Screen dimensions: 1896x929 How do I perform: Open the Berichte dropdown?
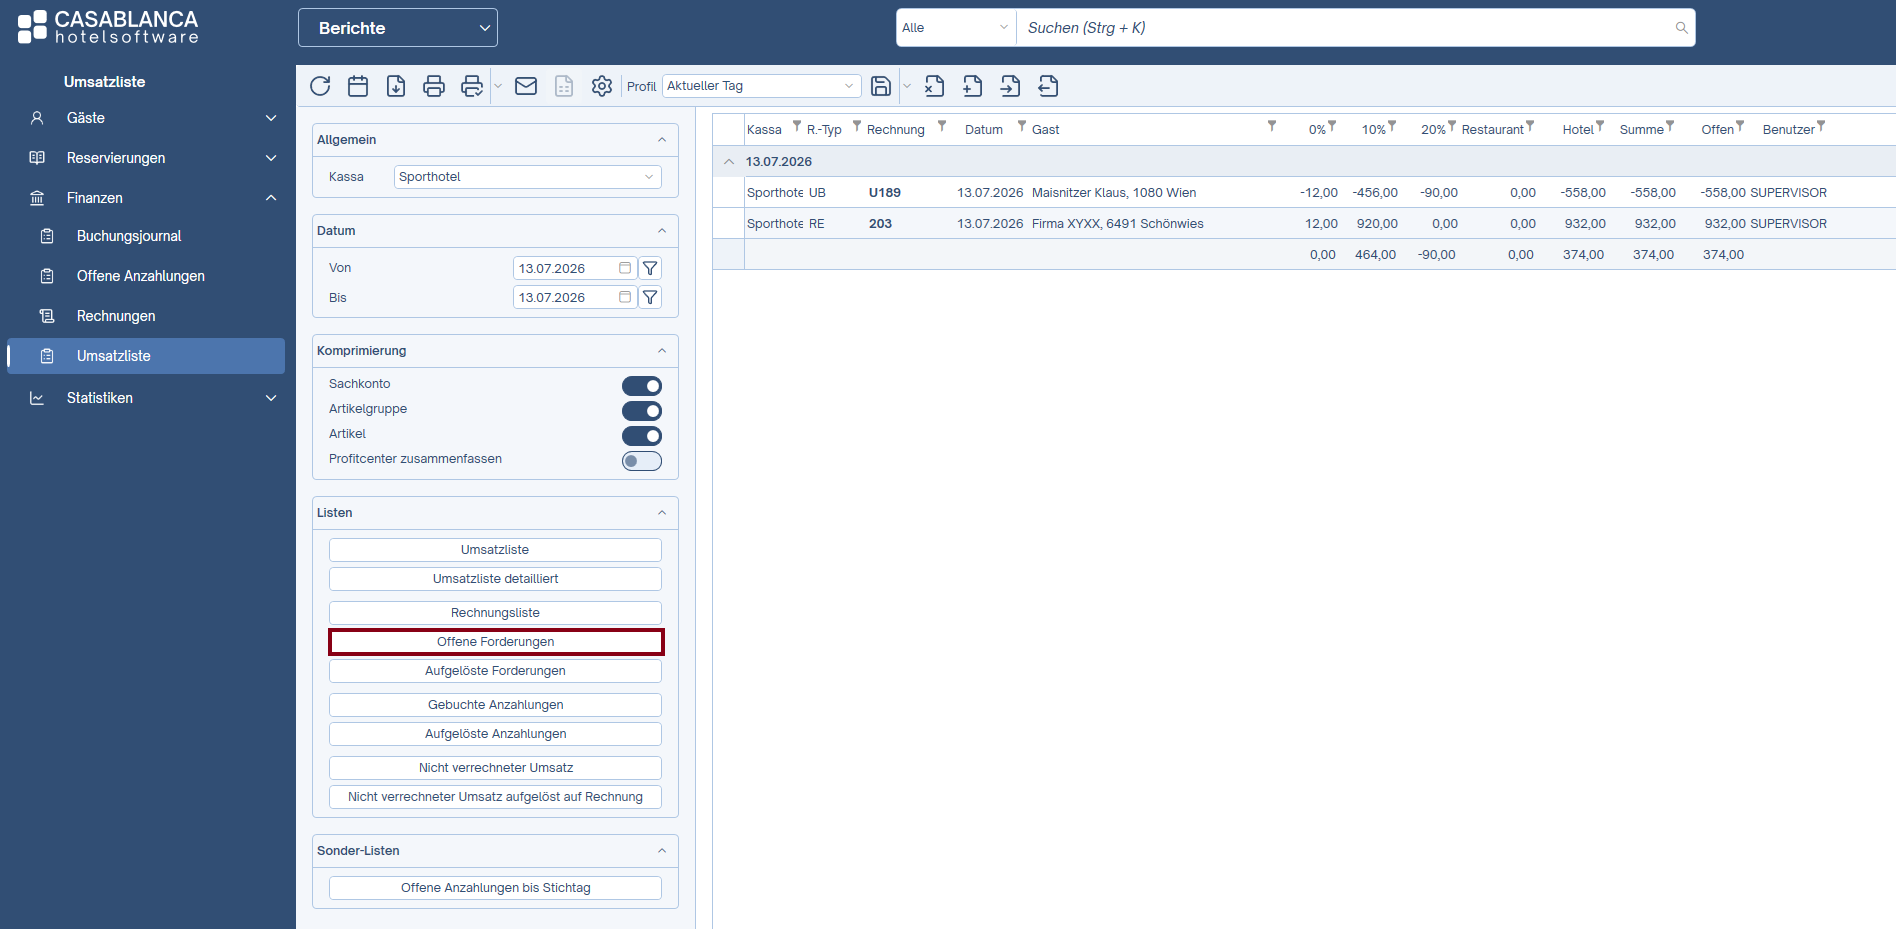coord(398,28)
